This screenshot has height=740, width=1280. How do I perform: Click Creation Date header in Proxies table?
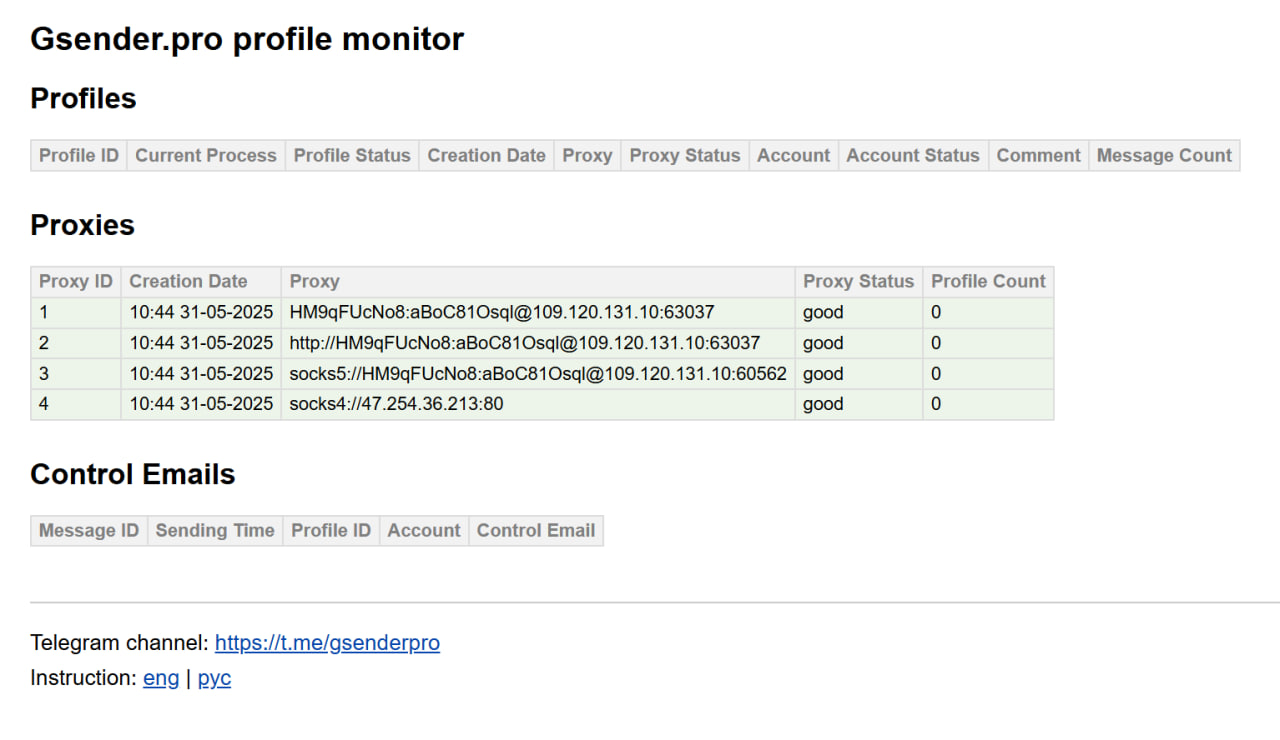coord(201,281)
